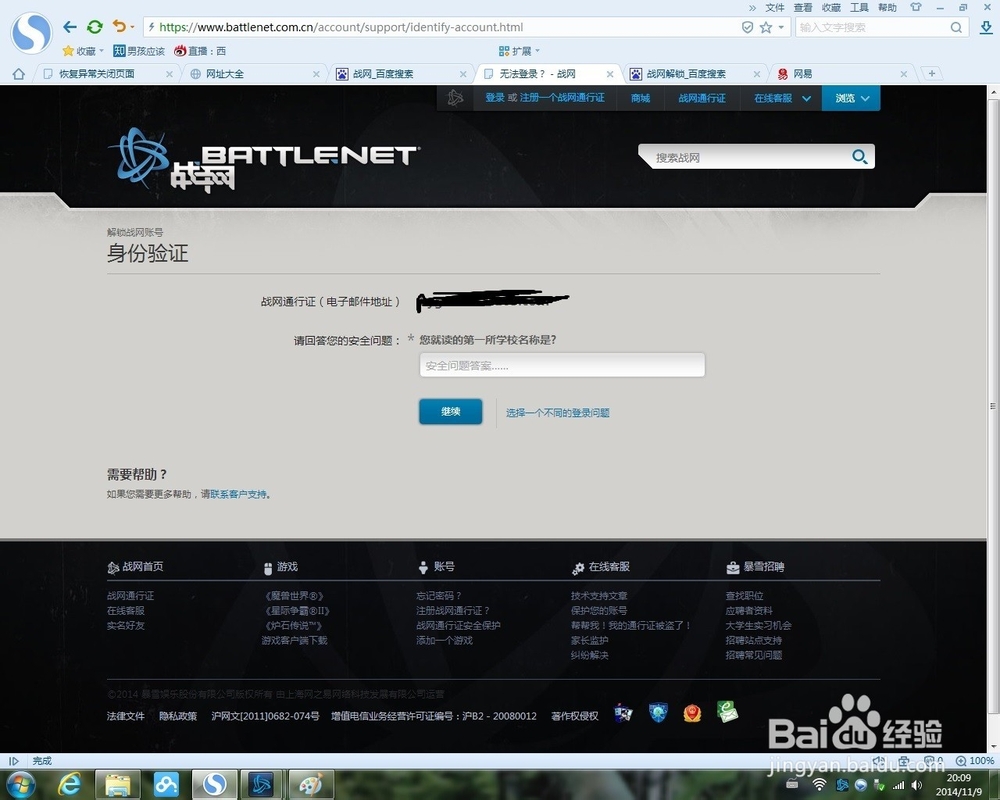The height and width of the screenshot is (800, 1000).
Task: Open 男孩应该 bookmark
Action: [x=138, y=51]
